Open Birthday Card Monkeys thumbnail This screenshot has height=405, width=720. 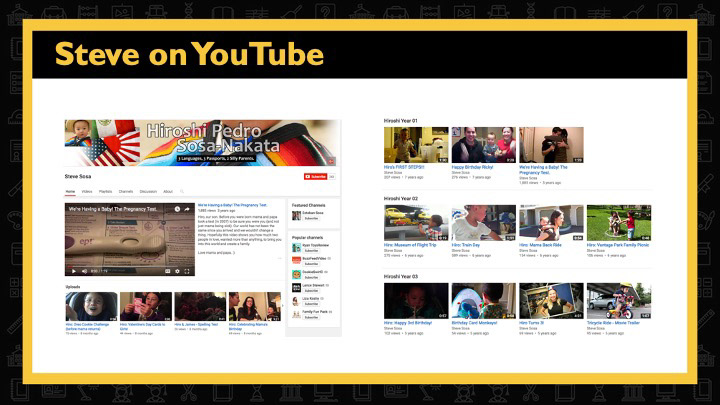click(x=484, y=301)
